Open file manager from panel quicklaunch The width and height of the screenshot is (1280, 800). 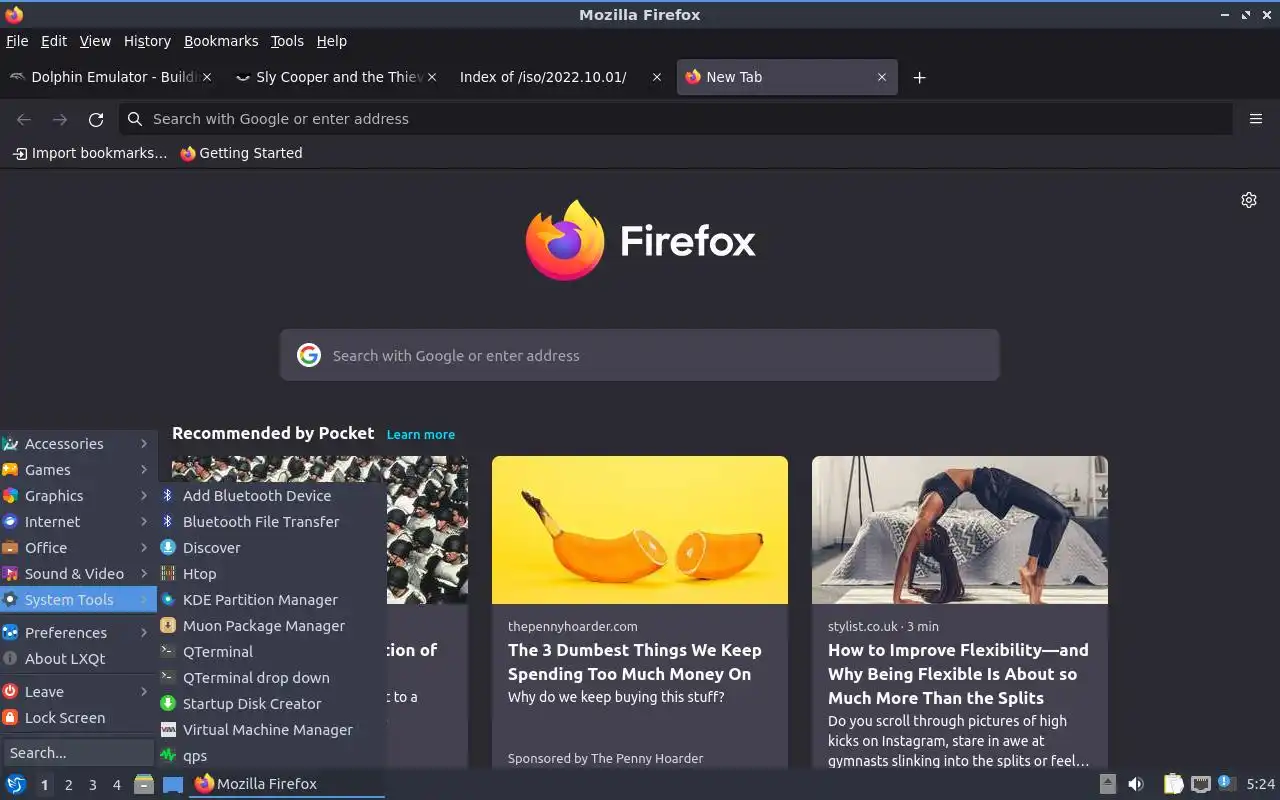(x=144, y=784)
